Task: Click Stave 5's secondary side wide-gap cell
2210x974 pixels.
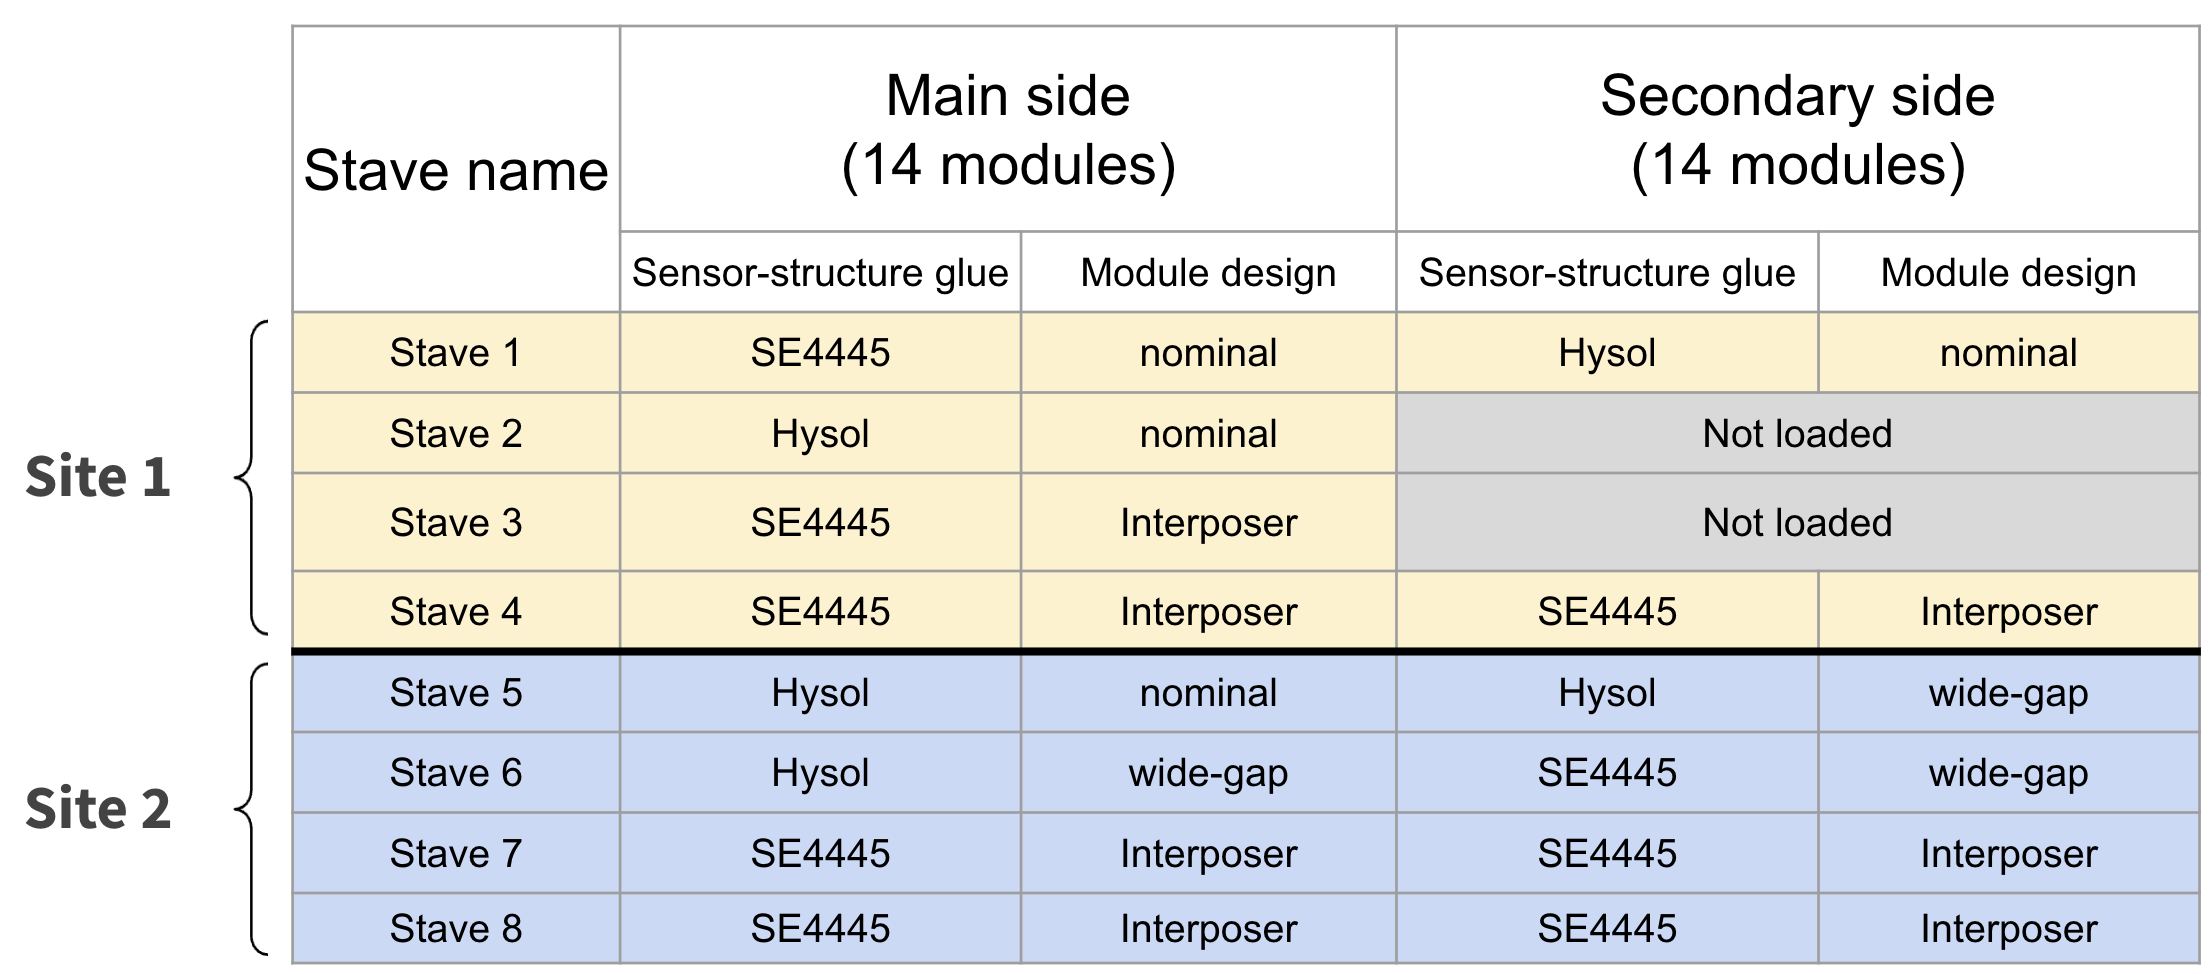Action: click(2008, 693)
